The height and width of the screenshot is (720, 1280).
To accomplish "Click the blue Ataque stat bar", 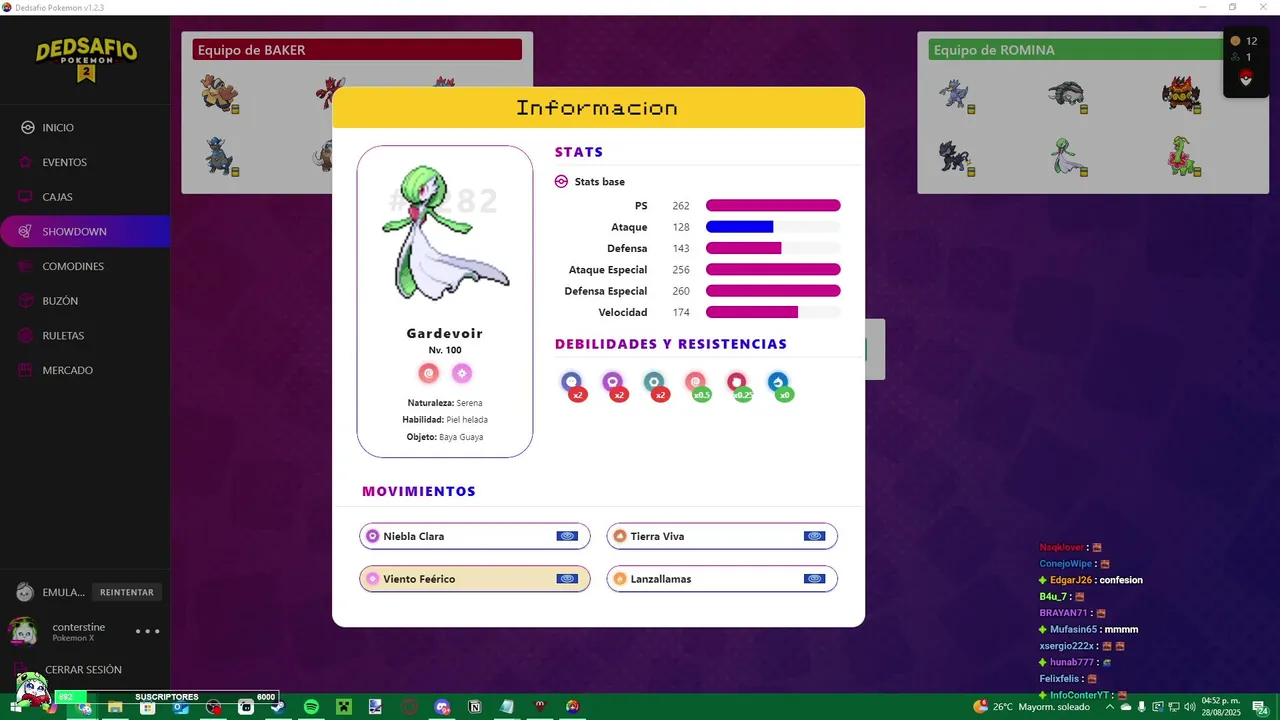I will (x=739, y=227).
